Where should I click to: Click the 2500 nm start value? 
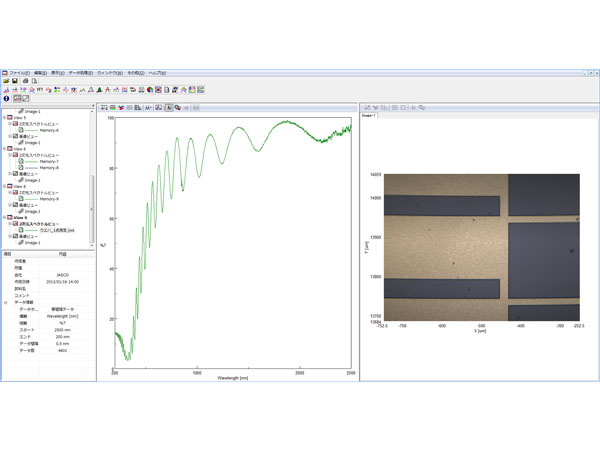coord(62,330)
